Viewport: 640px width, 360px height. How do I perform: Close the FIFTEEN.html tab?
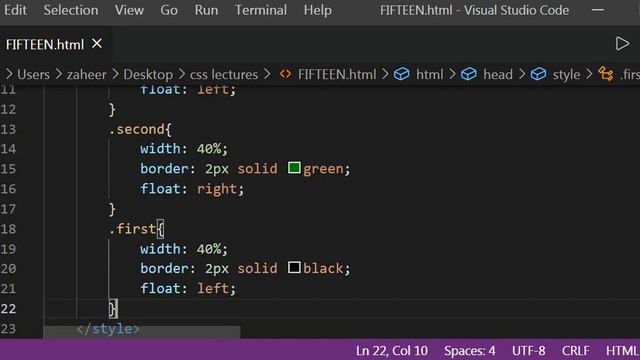(x=97, y=43)
